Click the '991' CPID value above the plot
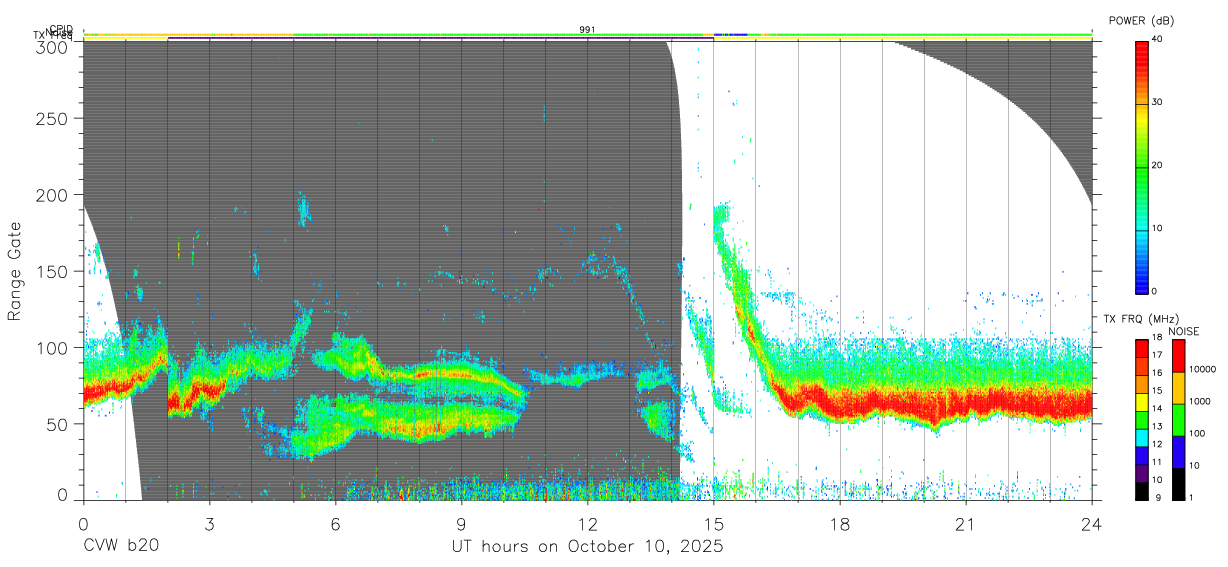This screenshot has width=1228, height=567. tap(587, 30)
